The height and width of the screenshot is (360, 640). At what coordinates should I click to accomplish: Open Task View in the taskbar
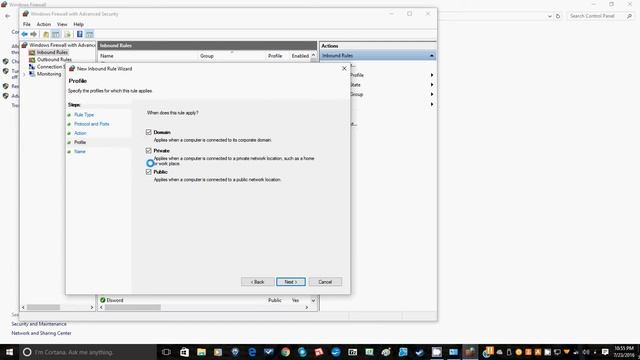point(166,352)
